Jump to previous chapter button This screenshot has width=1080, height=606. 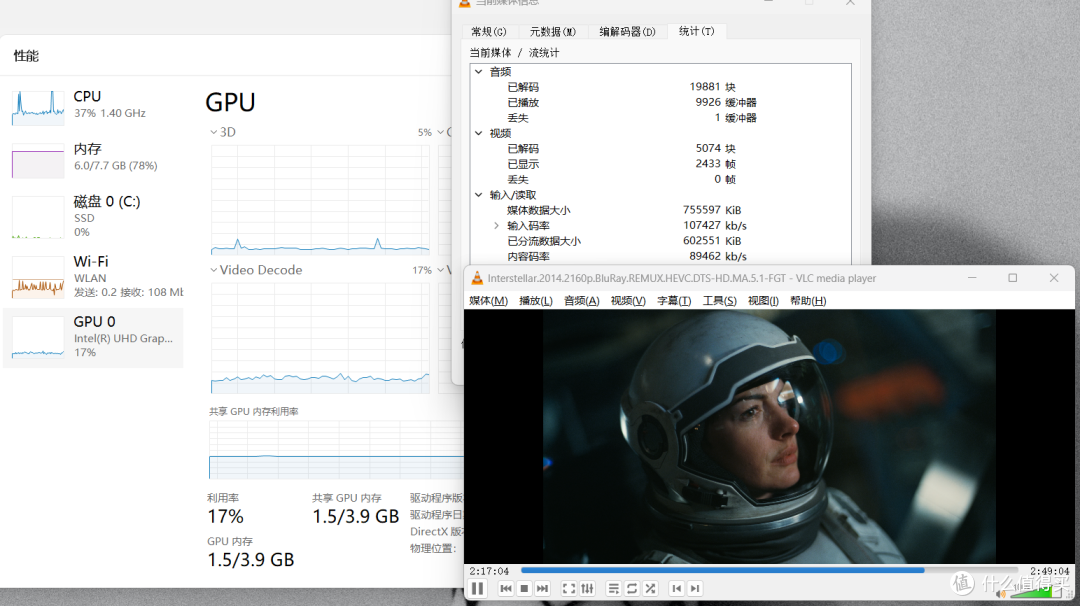click(x=676, y=588)
